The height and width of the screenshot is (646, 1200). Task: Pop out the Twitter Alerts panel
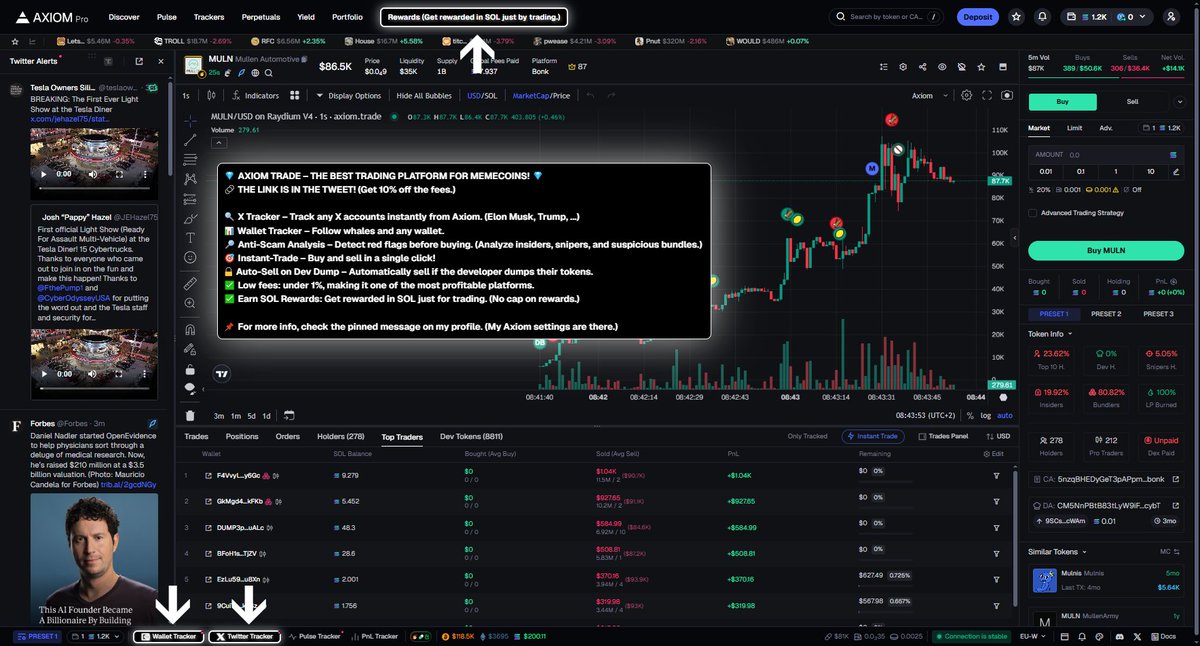[x=139, y=61]
